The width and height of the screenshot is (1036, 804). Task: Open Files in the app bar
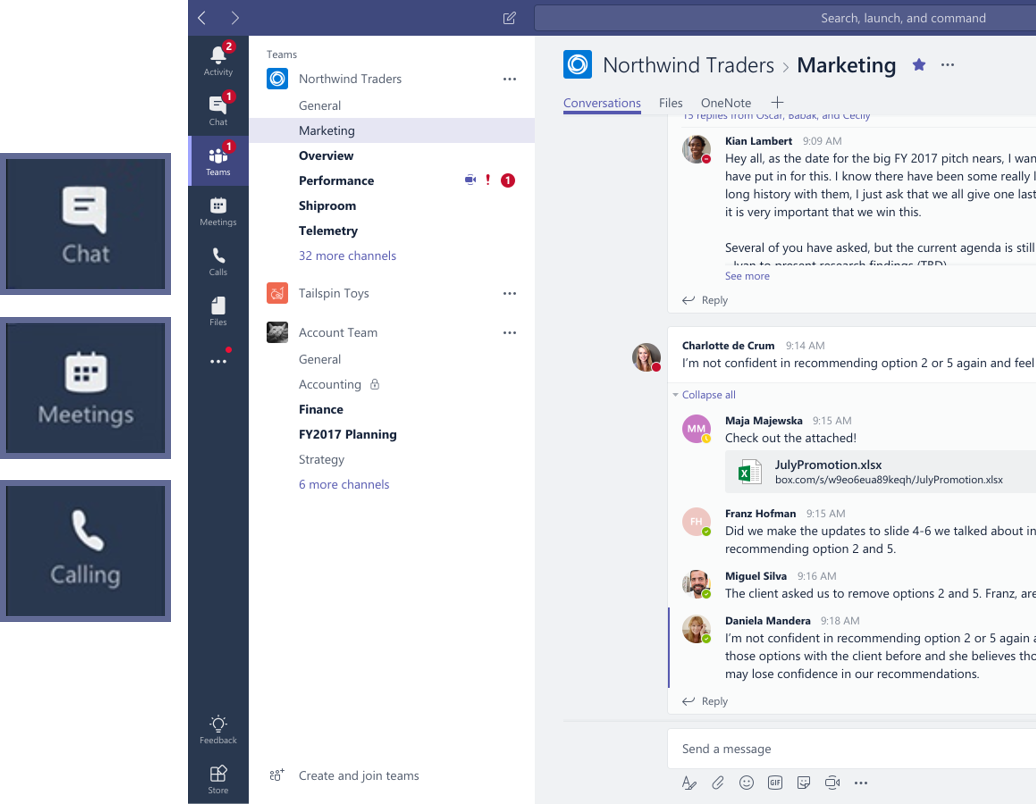218,311
